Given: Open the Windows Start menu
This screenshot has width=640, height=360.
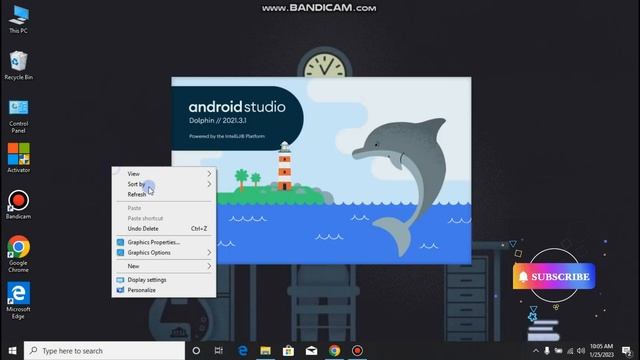Looking at the screenshot, I should (x=12, y=351).
